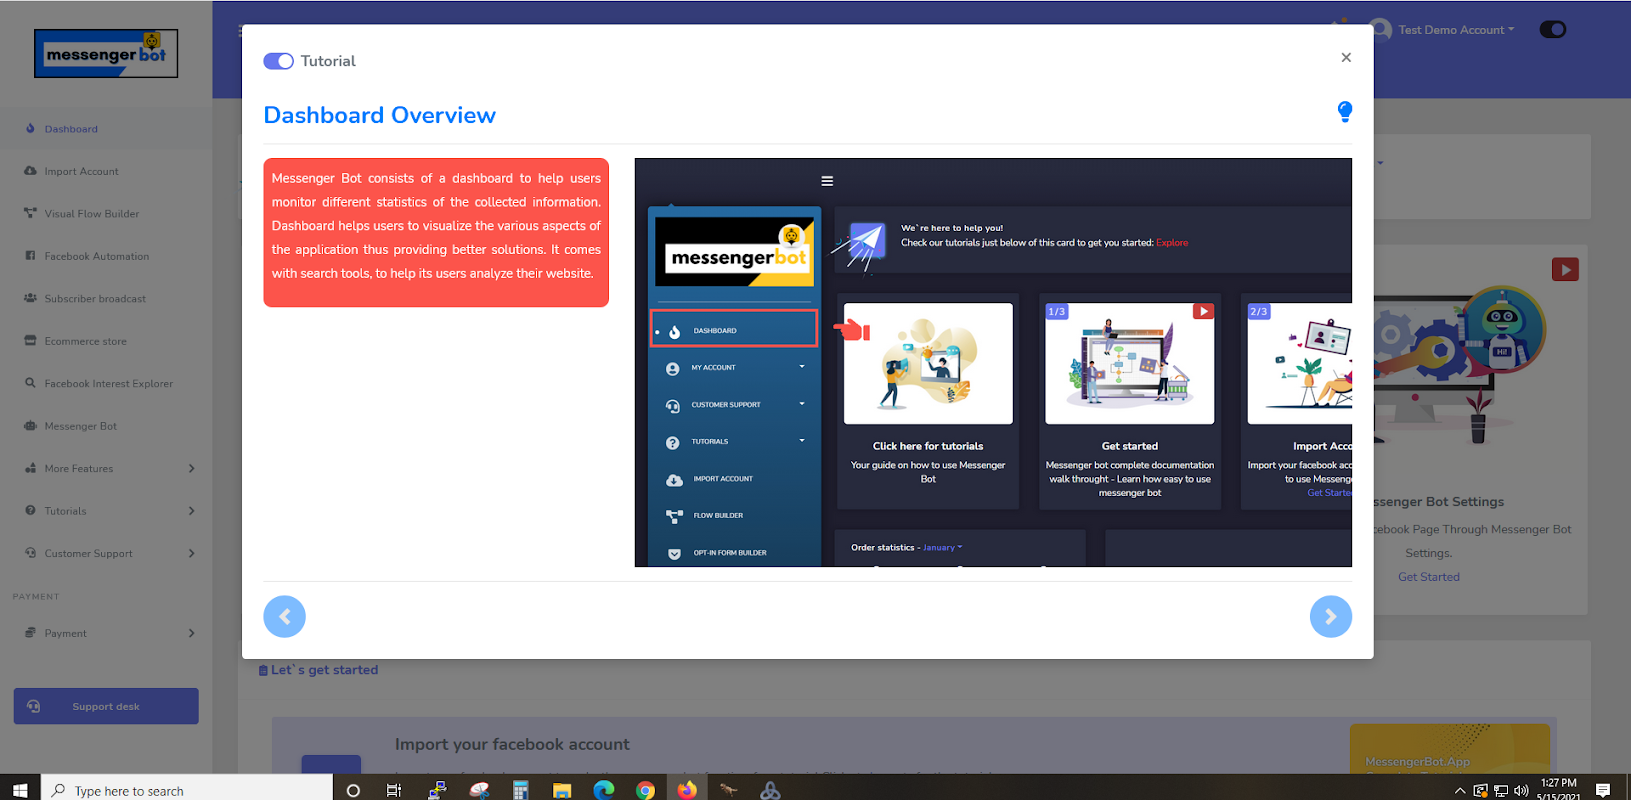Click the Dashboard Overview title
Viewport: 1631px width, 800px height.
tap(379, 115)
